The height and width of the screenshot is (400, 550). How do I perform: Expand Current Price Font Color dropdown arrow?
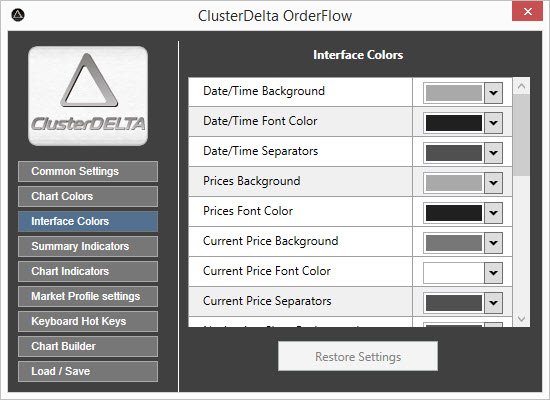coord(494,273)
